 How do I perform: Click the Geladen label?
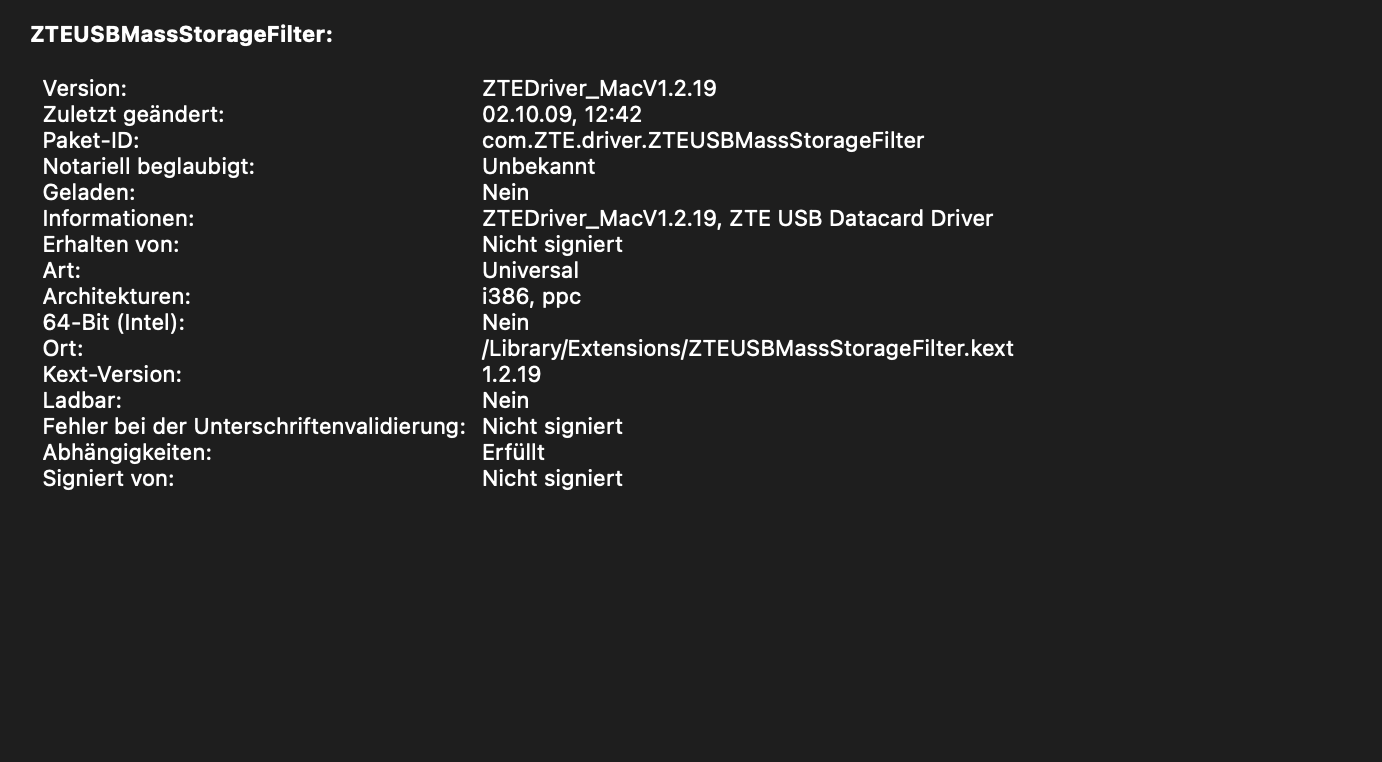89,192
